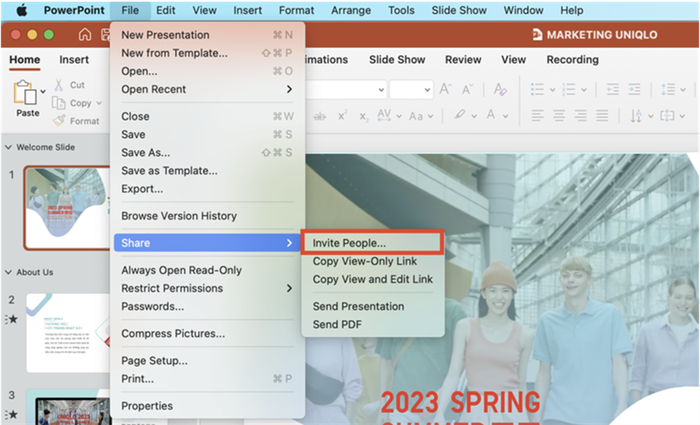The image size is (700, 425).
Task: Click the Paste clipboard icon
Action: (25, 92)
